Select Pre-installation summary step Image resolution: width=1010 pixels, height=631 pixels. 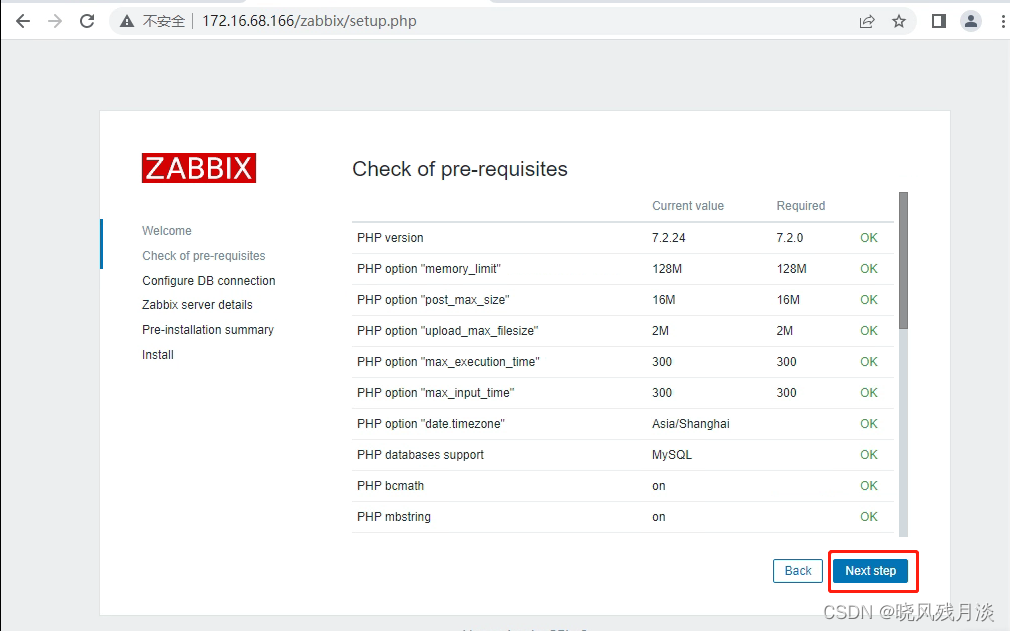[x=208, y=330]
